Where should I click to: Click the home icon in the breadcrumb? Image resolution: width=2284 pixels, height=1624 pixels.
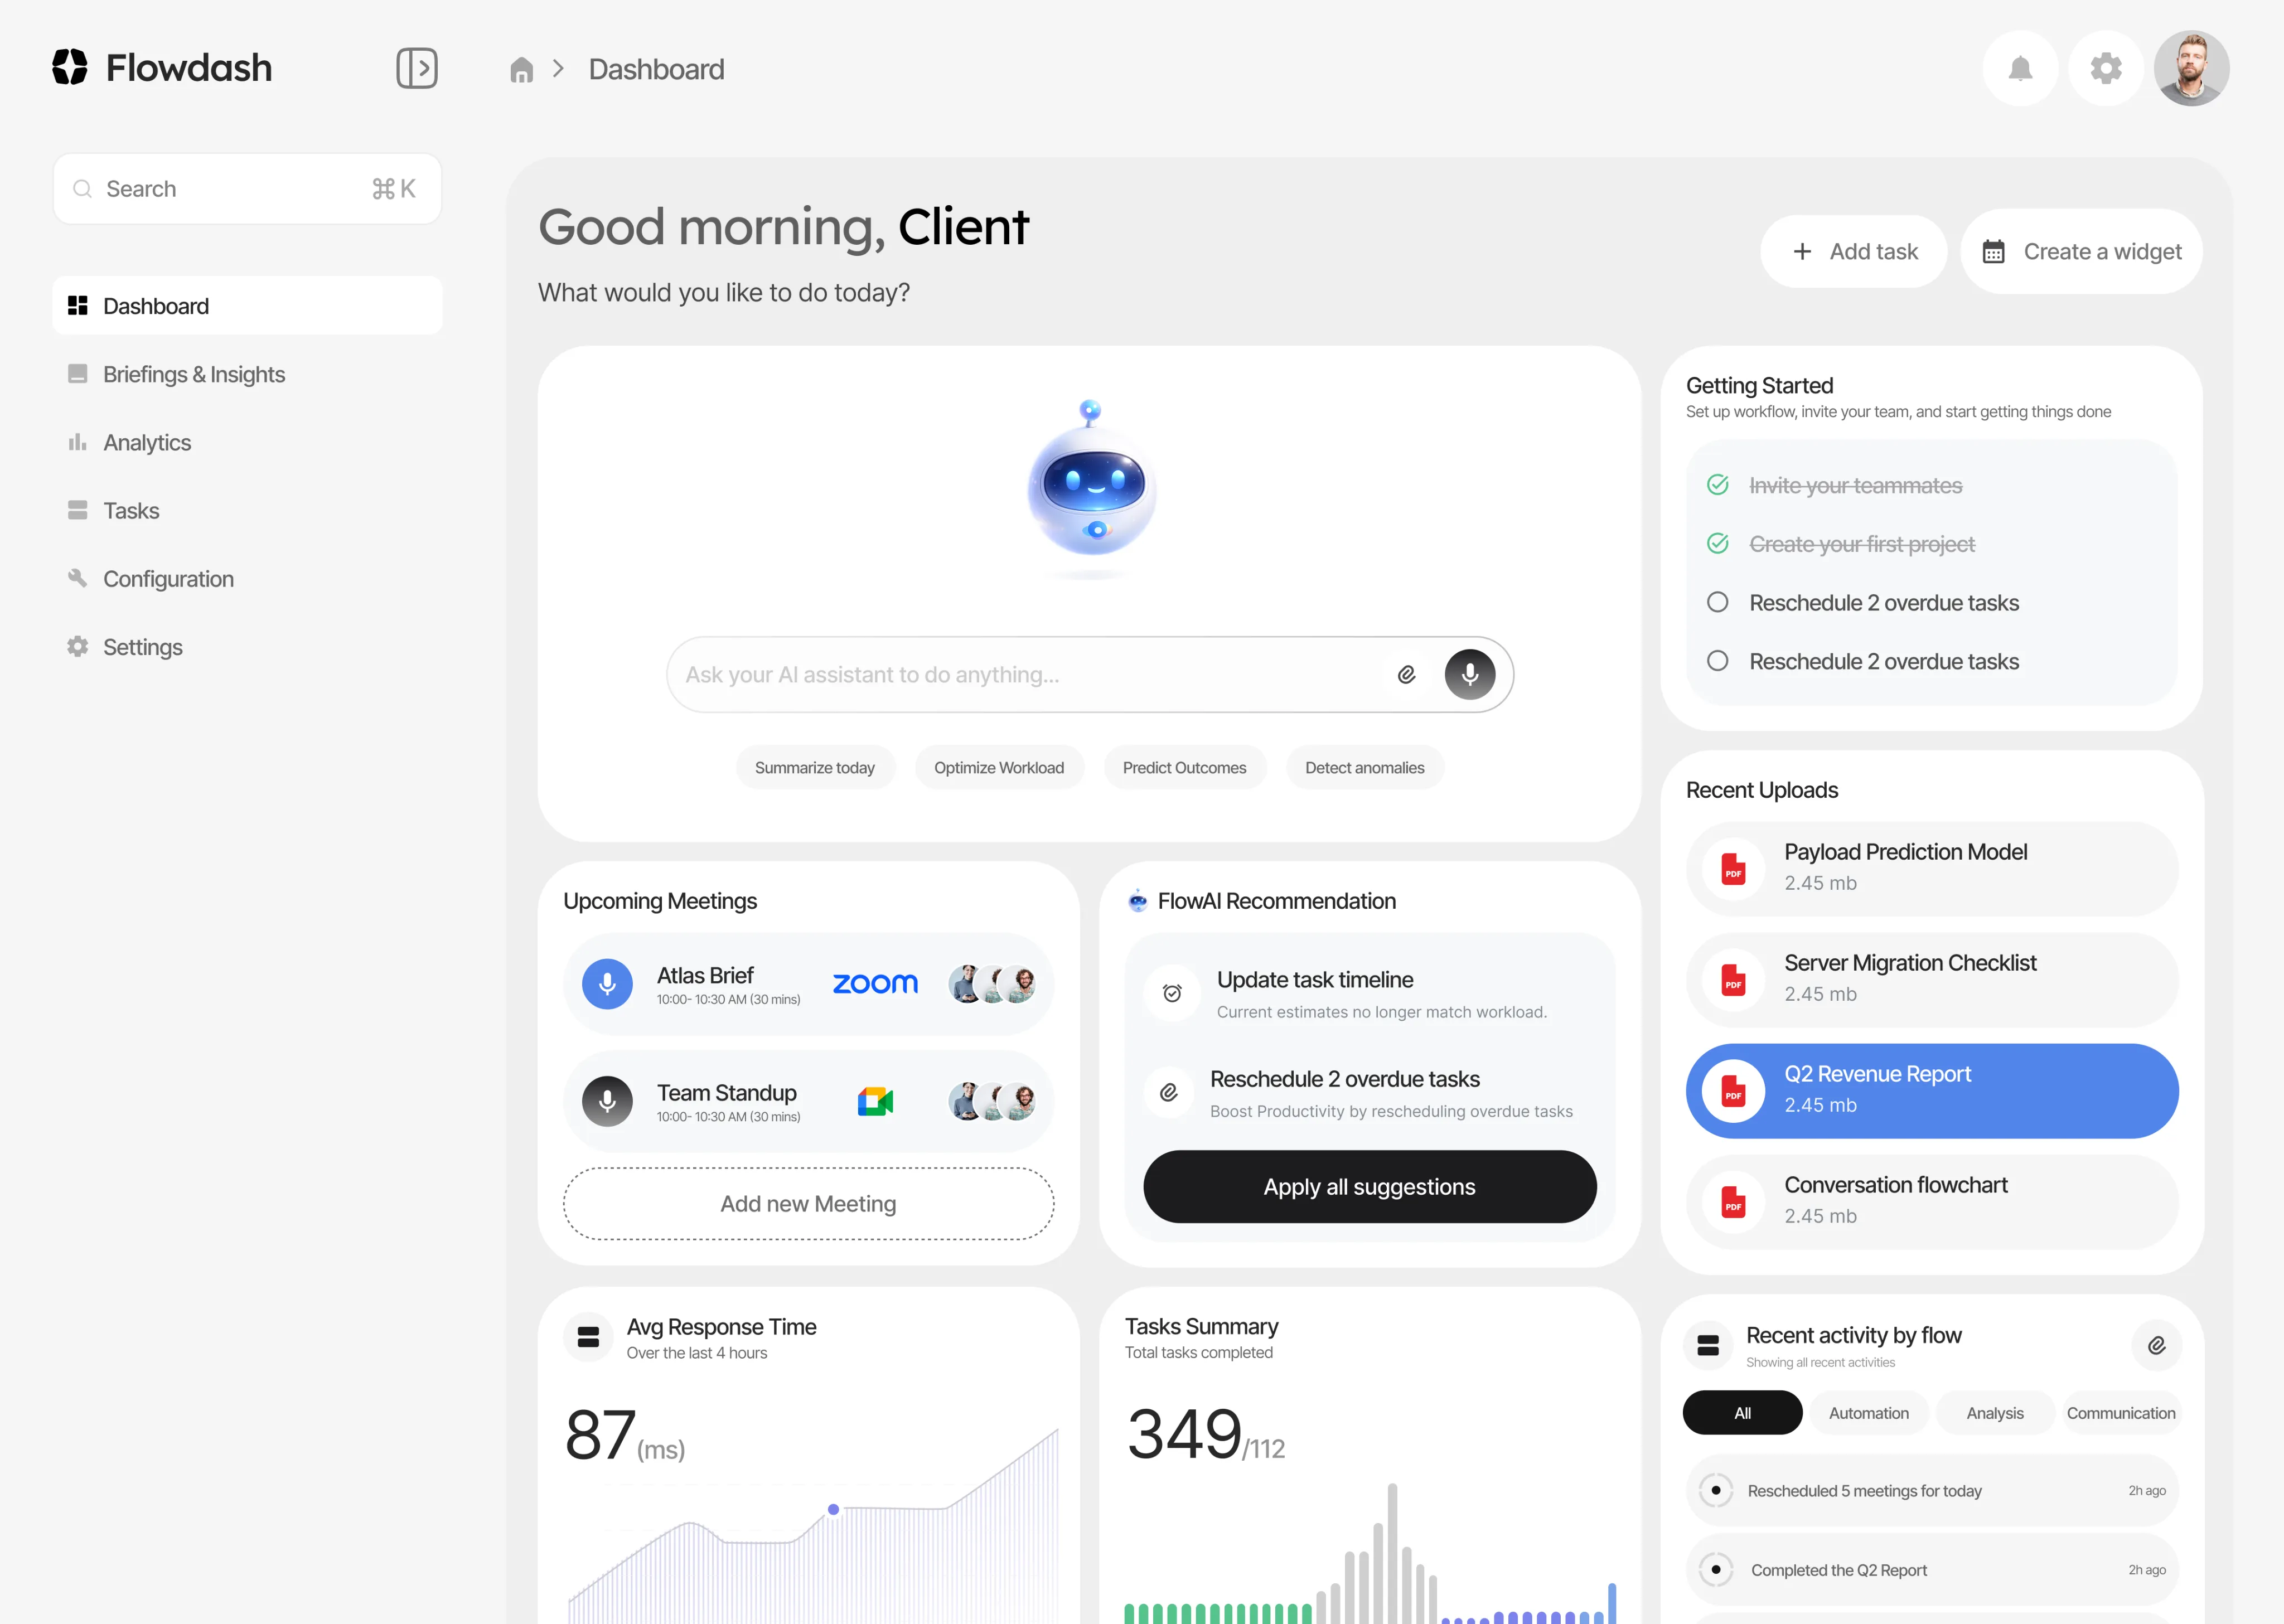pos(521,68)
